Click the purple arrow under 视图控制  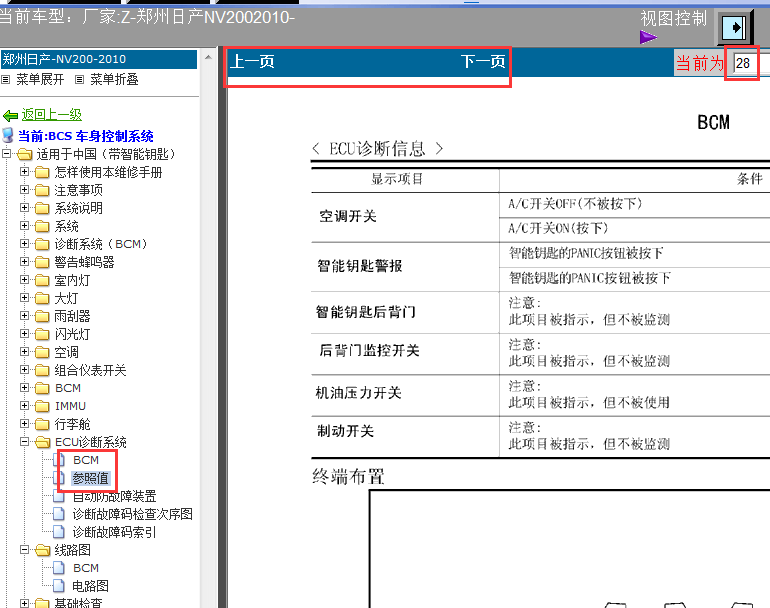point(648,37)
